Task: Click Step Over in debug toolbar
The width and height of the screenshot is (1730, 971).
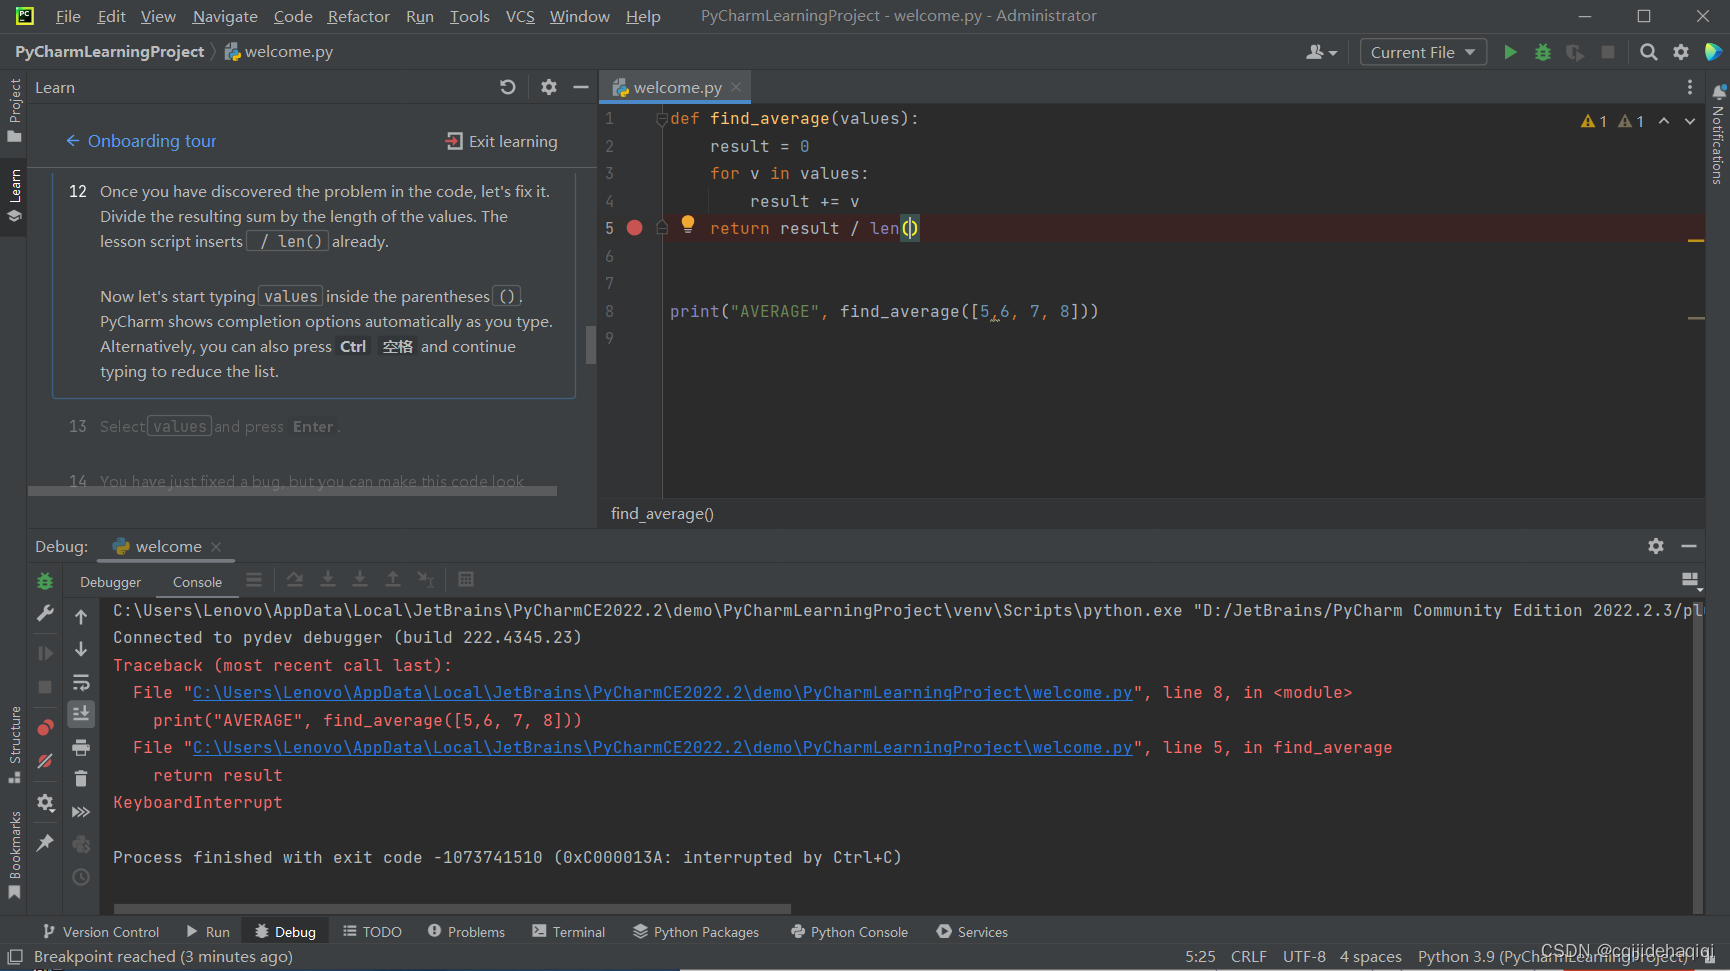Action: coord(294,579)
